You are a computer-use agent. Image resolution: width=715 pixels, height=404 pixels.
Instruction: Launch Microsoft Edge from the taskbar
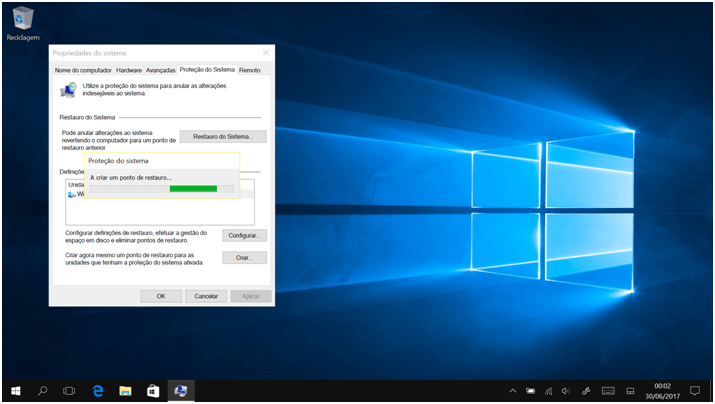point(98,390)
